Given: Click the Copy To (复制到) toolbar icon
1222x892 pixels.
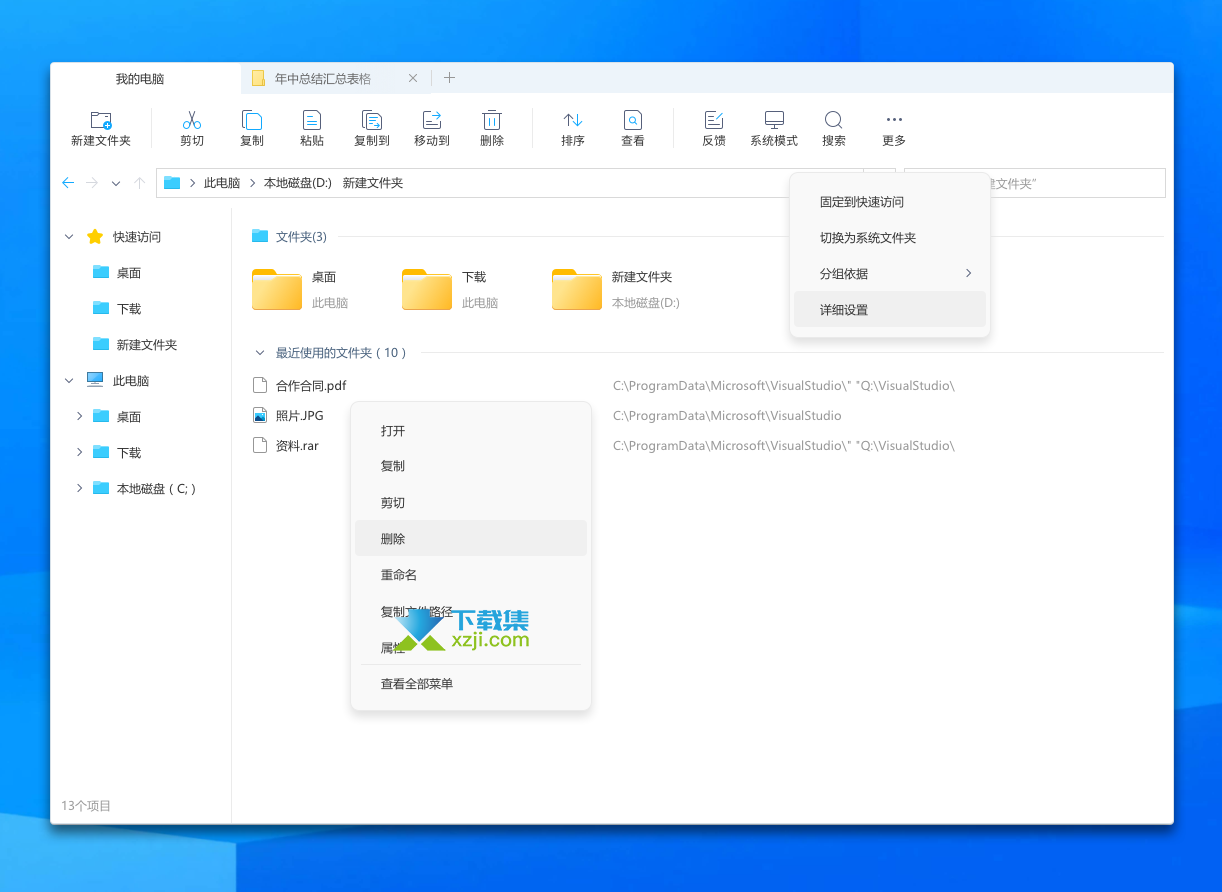Looking at the screenshot, I should (x=372, y=121).
